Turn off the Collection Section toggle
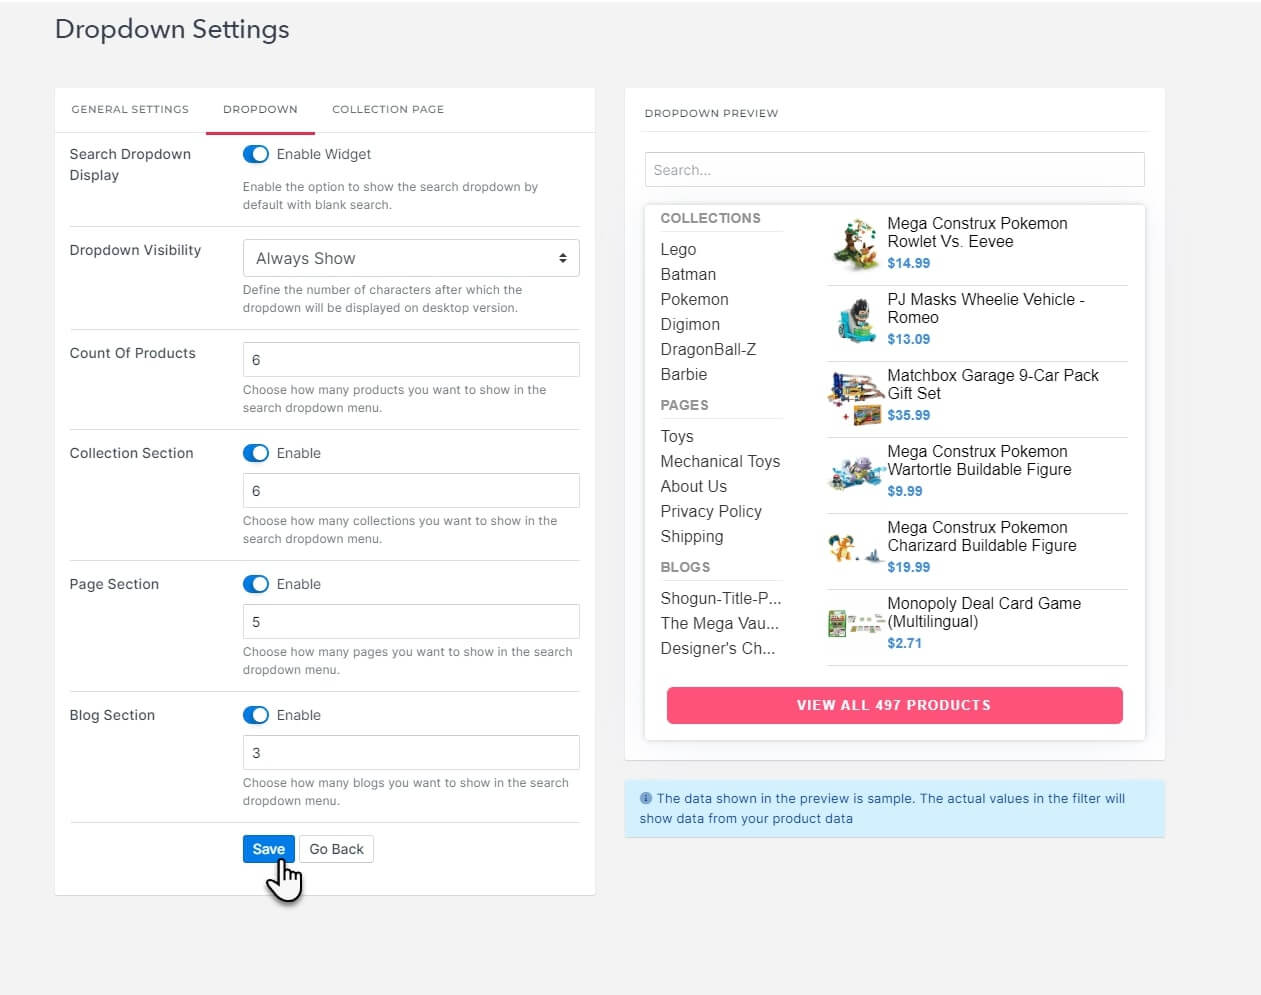Screen dimensions: 1261x995 click(x=256, y=452)
